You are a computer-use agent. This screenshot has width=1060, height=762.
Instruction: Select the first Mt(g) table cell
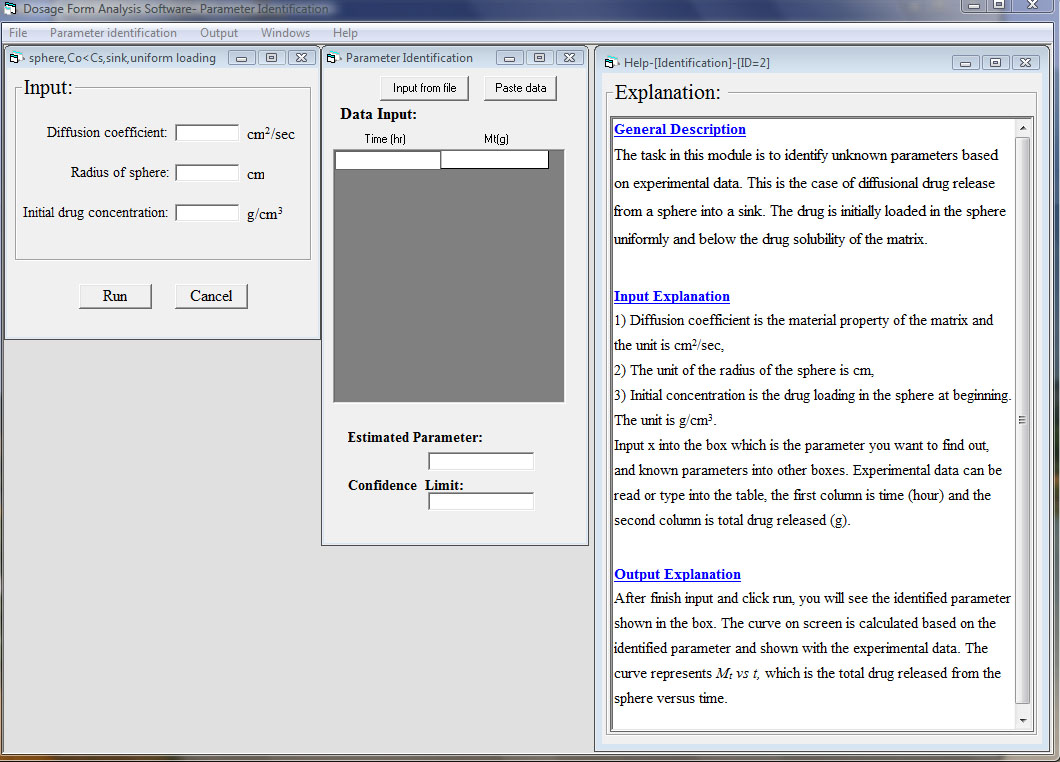point(494,160)
